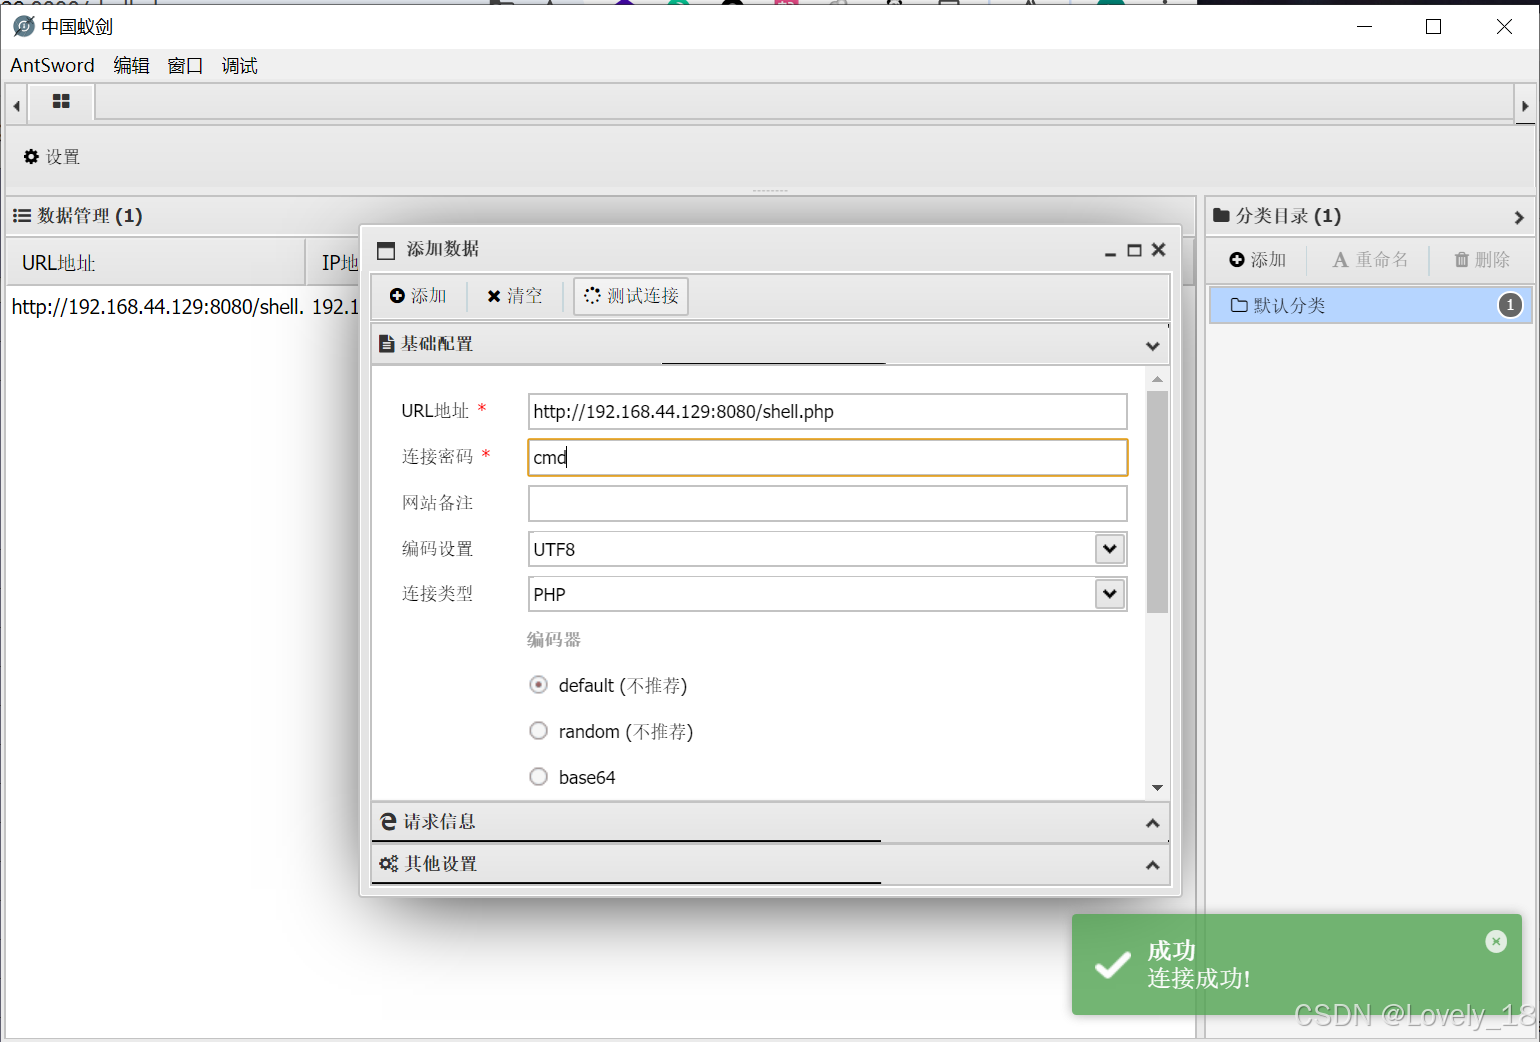
Task: Open the 调试 menu
Action: [239, 65]
